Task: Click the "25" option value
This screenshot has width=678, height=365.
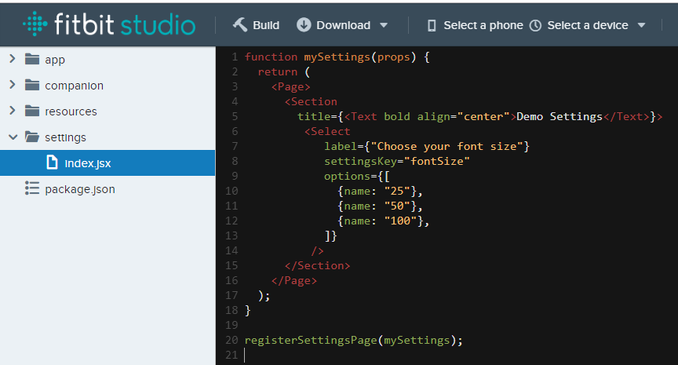Action: click(397, 191)
